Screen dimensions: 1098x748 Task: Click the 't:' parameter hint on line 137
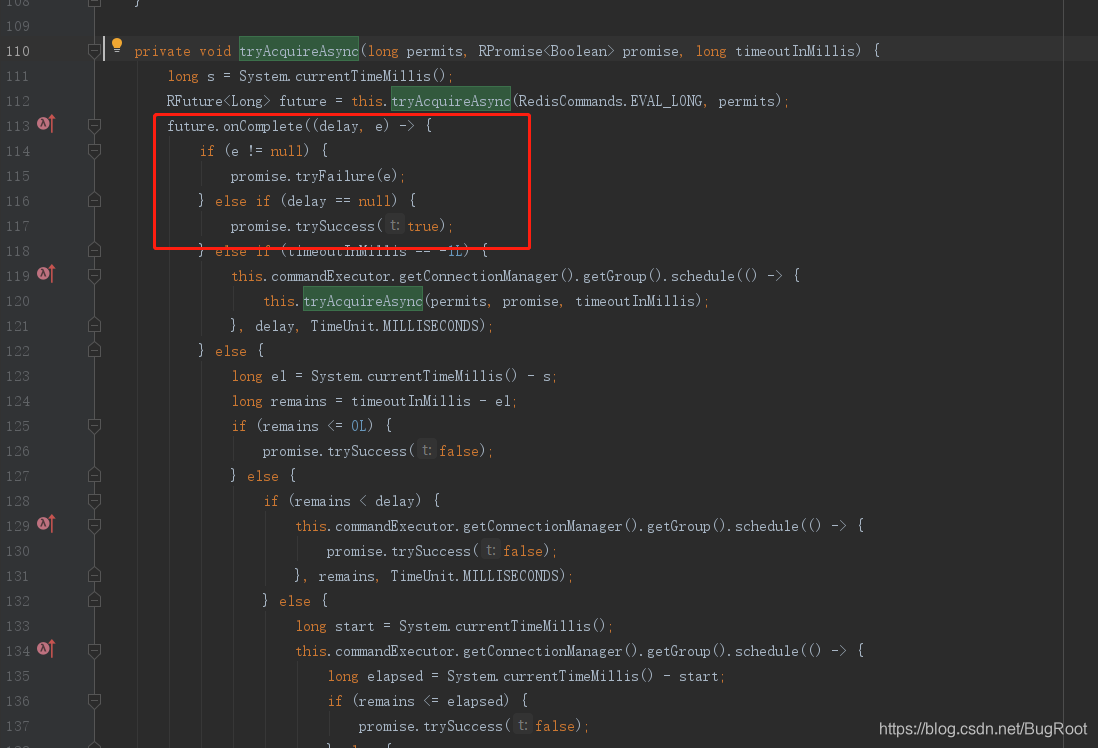tap(522, 726)
